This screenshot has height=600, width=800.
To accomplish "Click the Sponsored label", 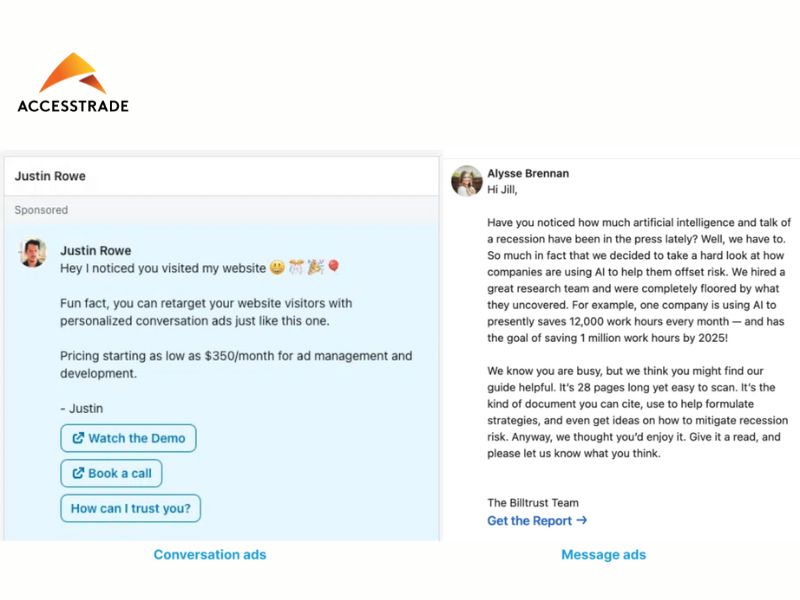I will (42, 210).
